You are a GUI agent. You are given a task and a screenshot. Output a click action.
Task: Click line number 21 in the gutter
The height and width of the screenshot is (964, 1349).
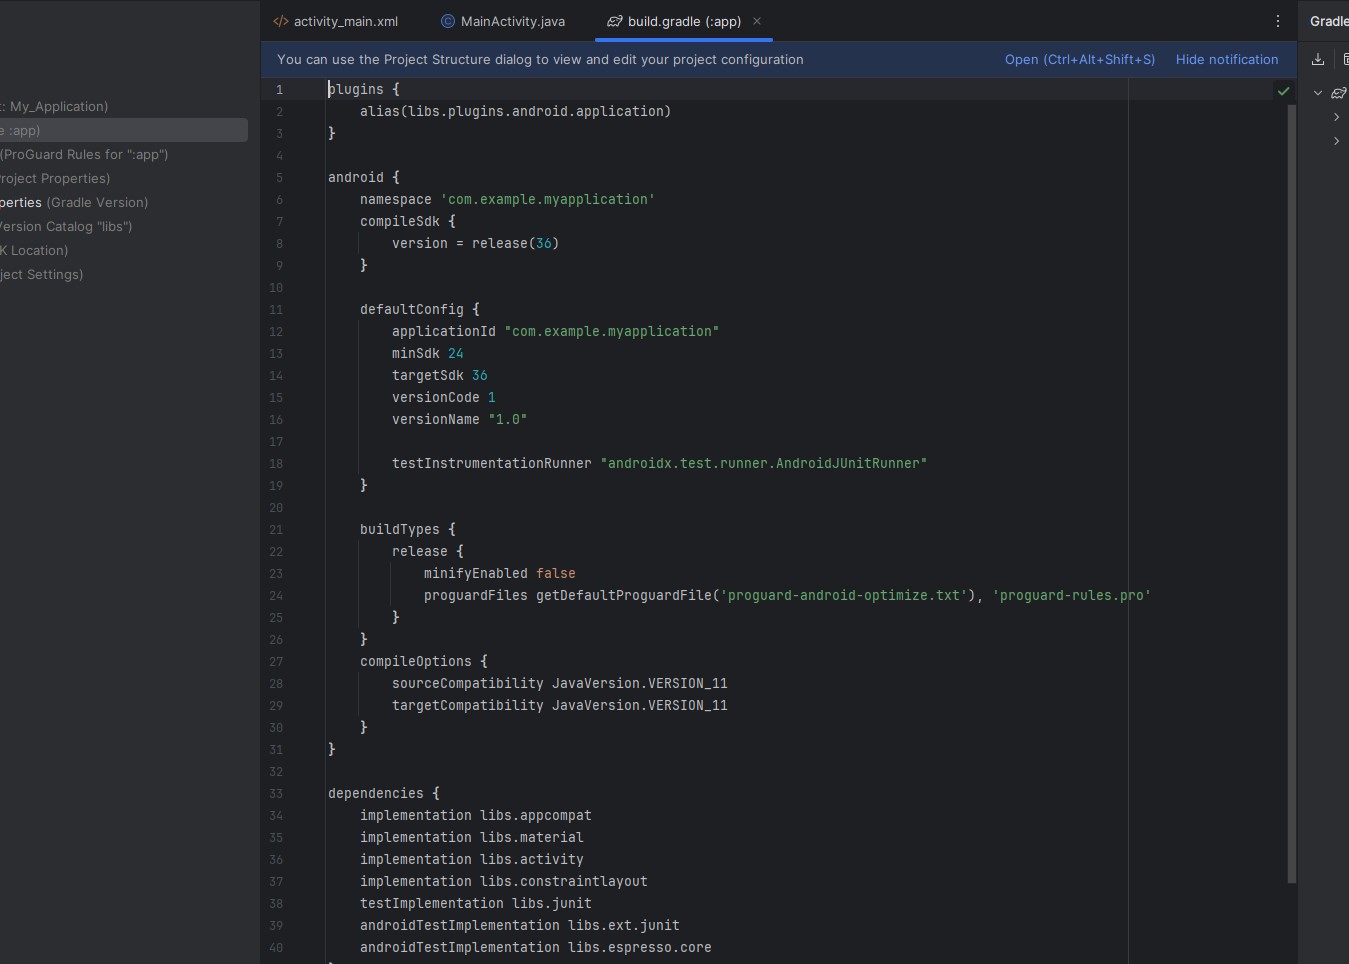click(276, 530)
